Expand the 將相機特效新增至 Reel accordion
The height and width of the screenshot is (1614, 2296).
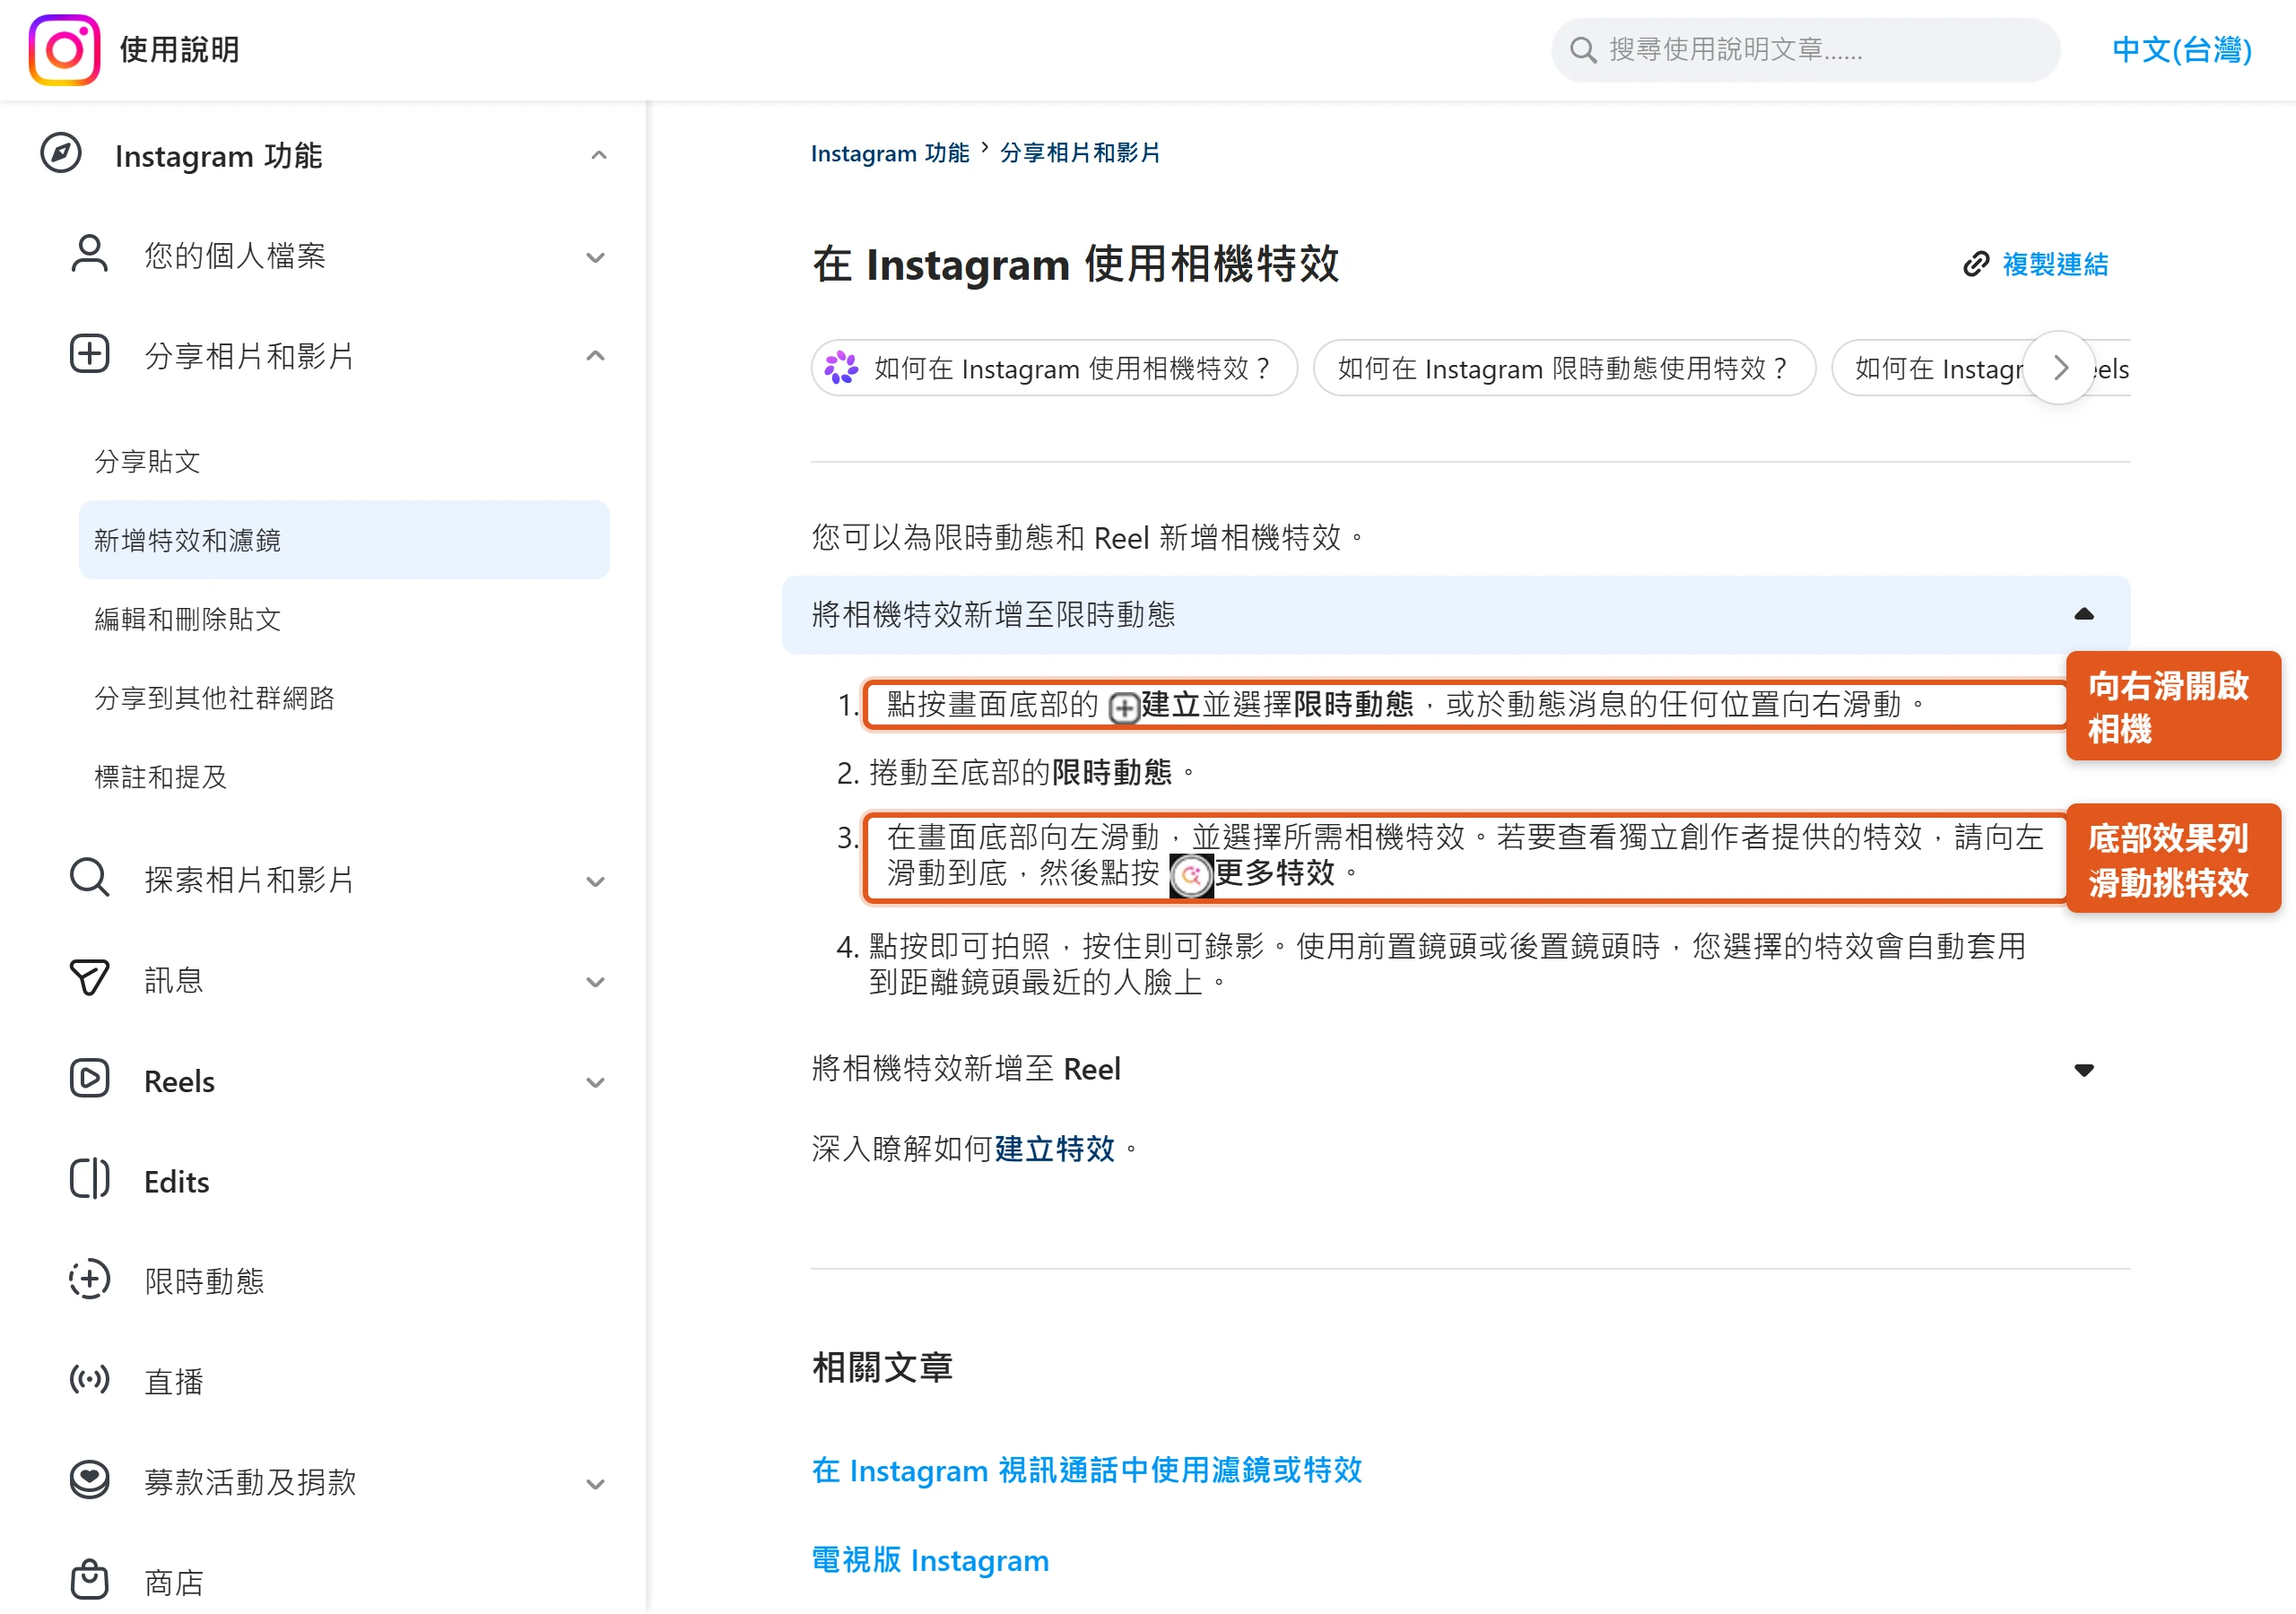coord(1456,1069)
